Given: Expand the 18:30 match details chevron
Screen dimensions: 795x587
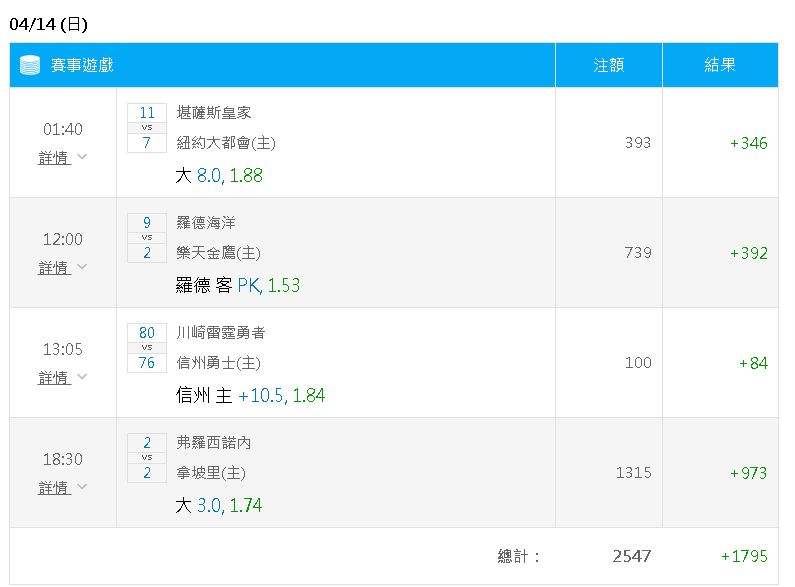Looking at the screenshot, I should (82, 487).
